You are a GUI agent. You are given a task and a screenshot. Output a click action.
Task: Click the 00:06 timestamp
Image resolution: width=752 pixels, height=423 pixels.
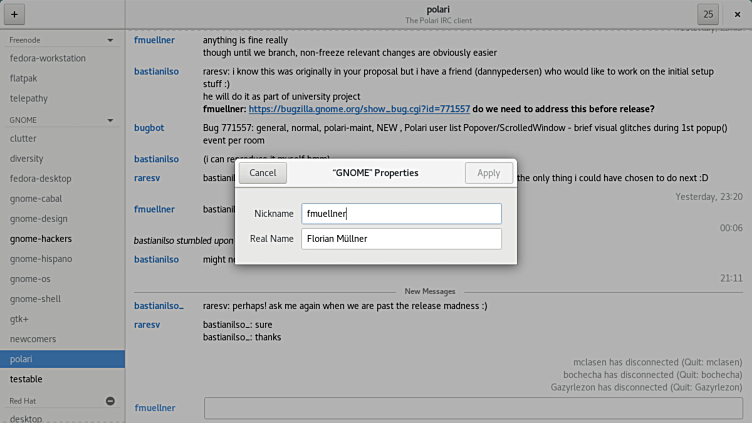tap(731, 228)
